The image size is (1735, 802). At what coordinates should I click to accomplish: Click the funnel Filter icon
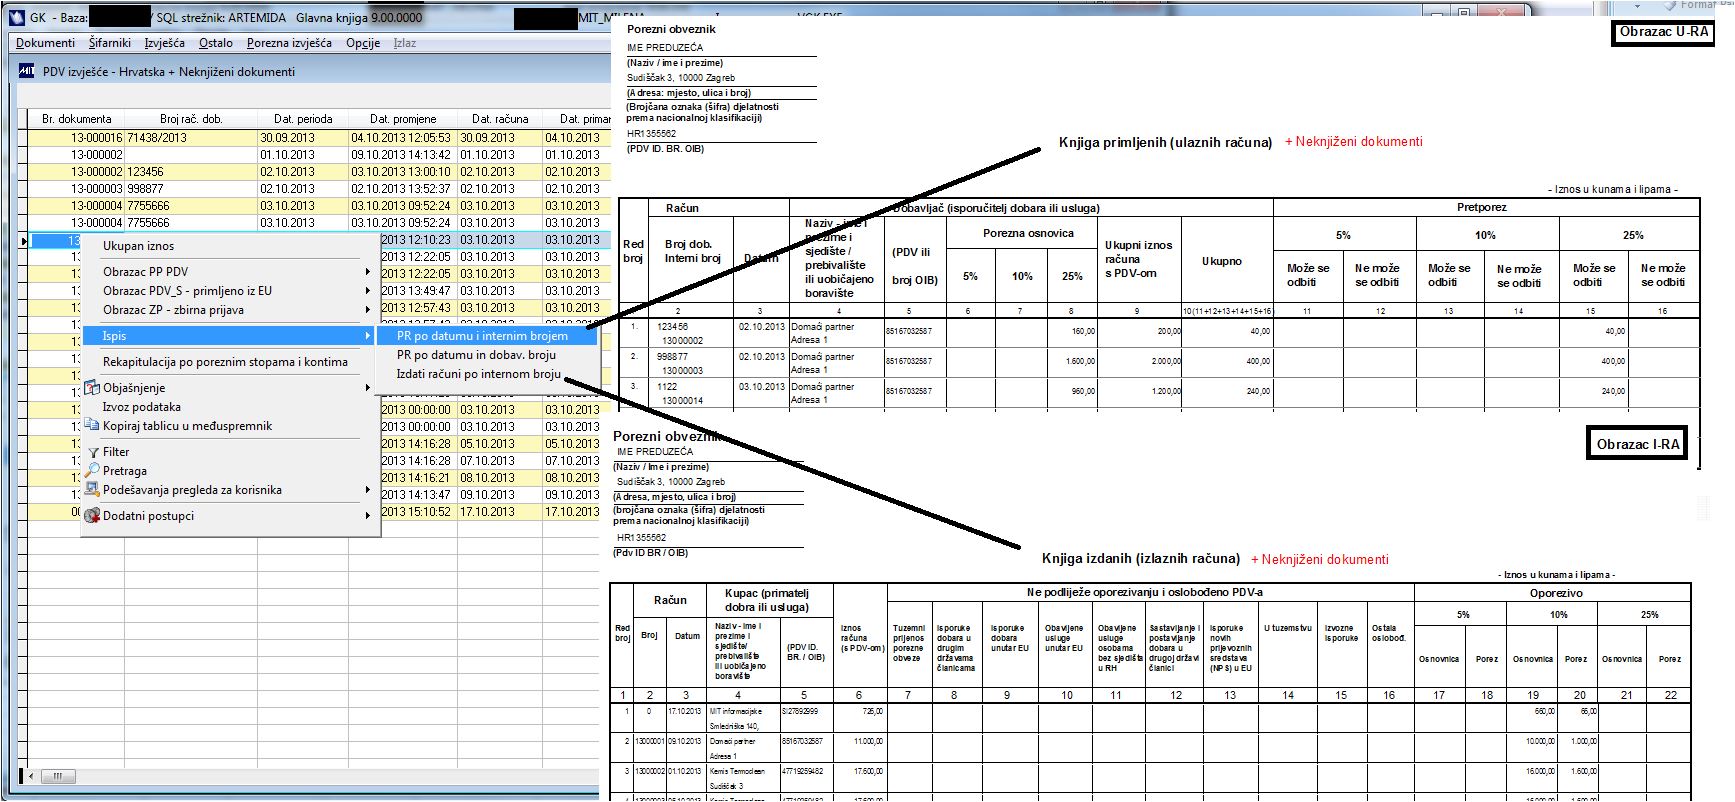[x=93, y=452]
